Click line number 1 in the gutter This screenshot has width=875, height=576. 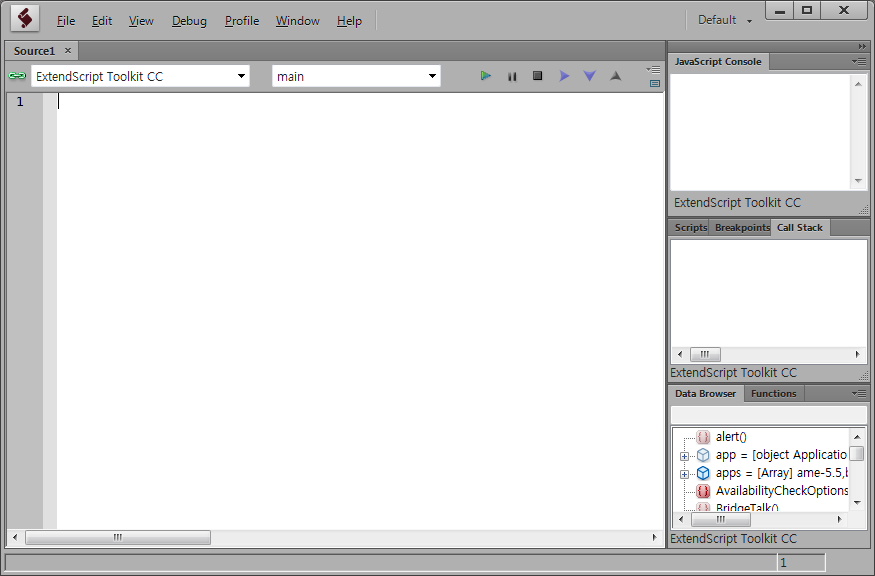tap(20, 102)
